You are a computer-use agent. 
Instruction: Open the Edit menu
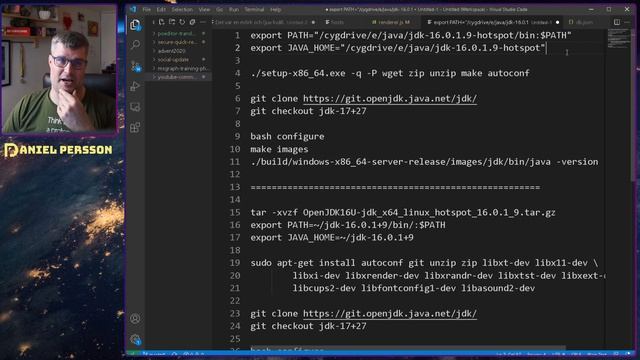(161, 9)
